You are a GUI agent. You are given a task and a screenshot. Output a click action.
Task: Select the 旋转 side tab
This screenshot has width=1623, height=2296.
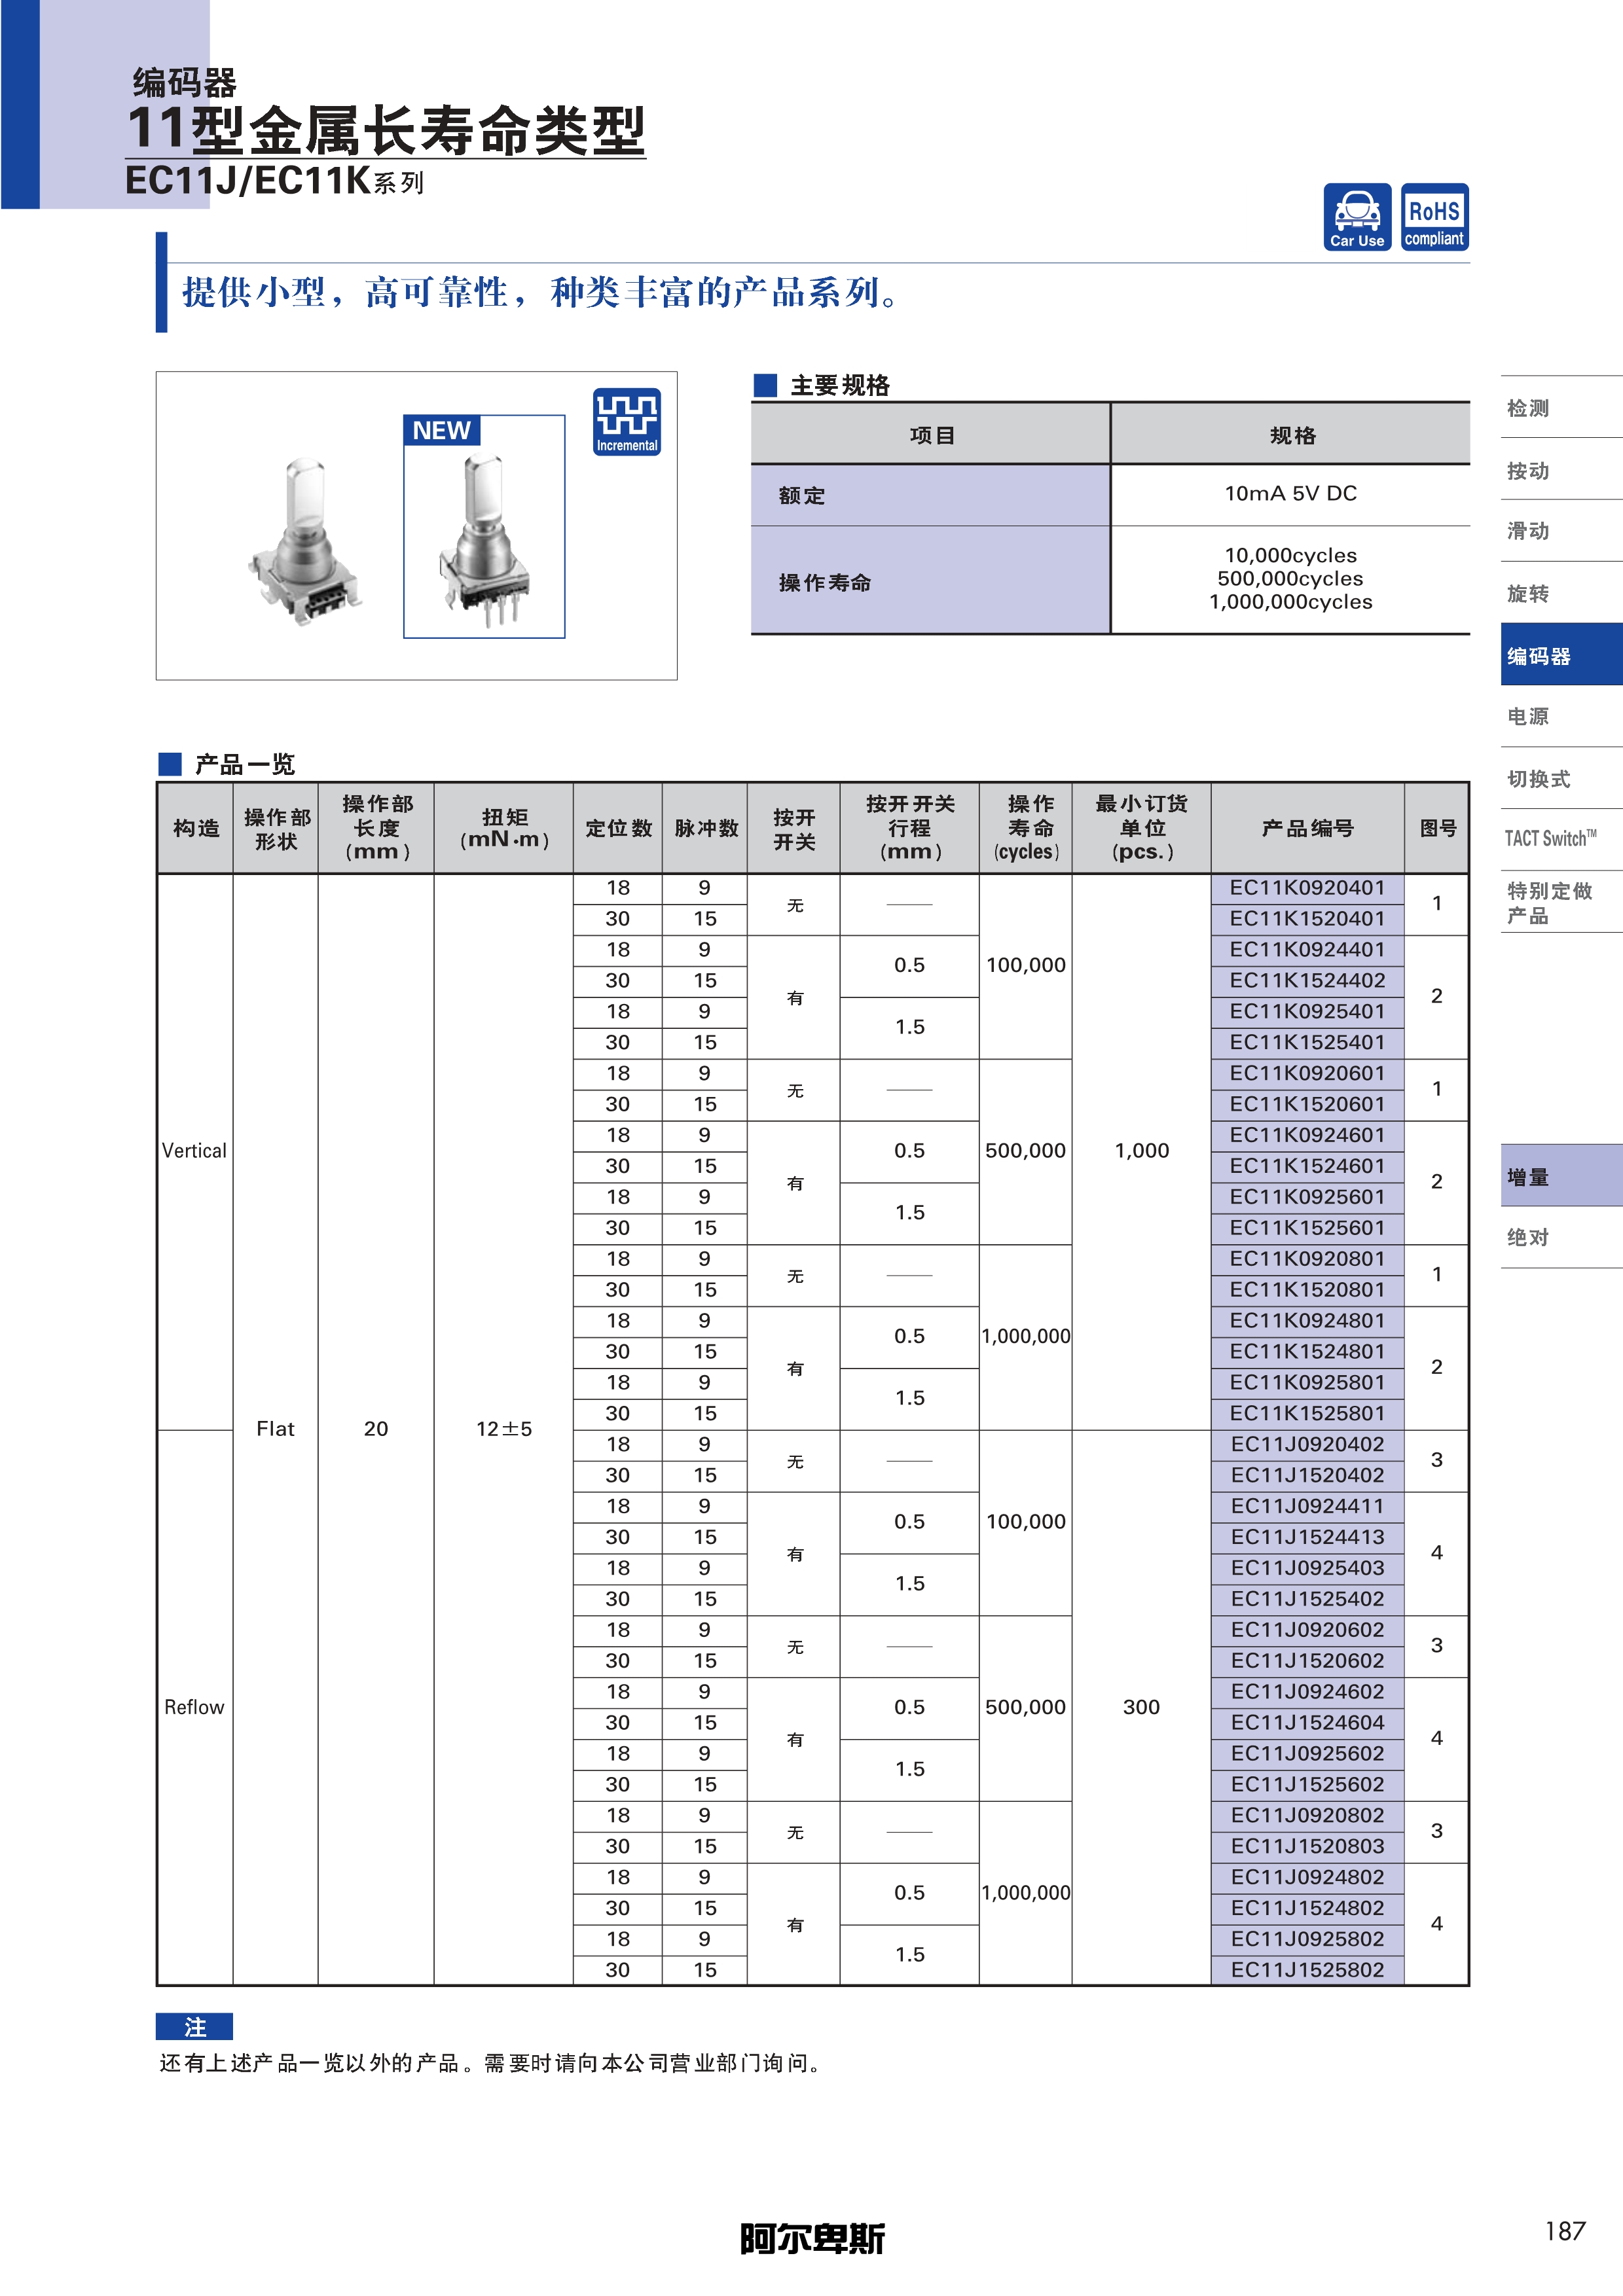point(1528,594)
